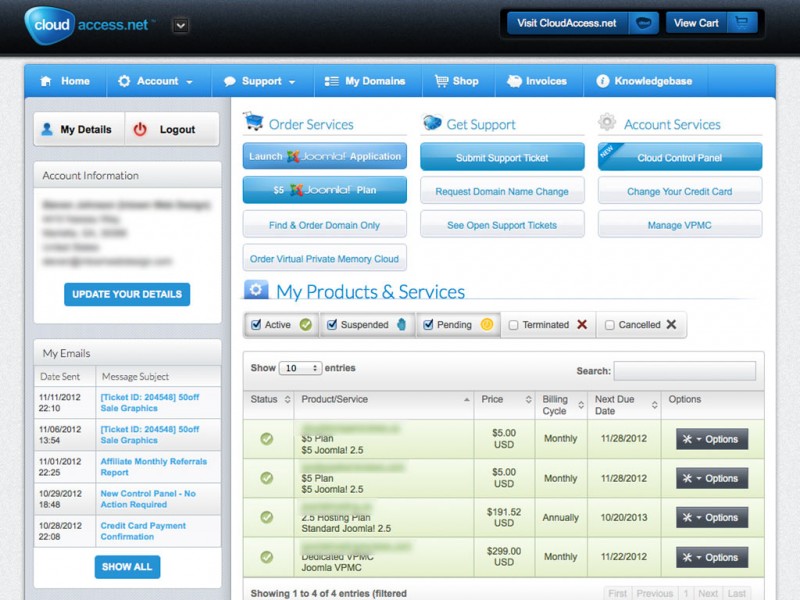
Task: Click the user icon in My Details
Action: 47,130
